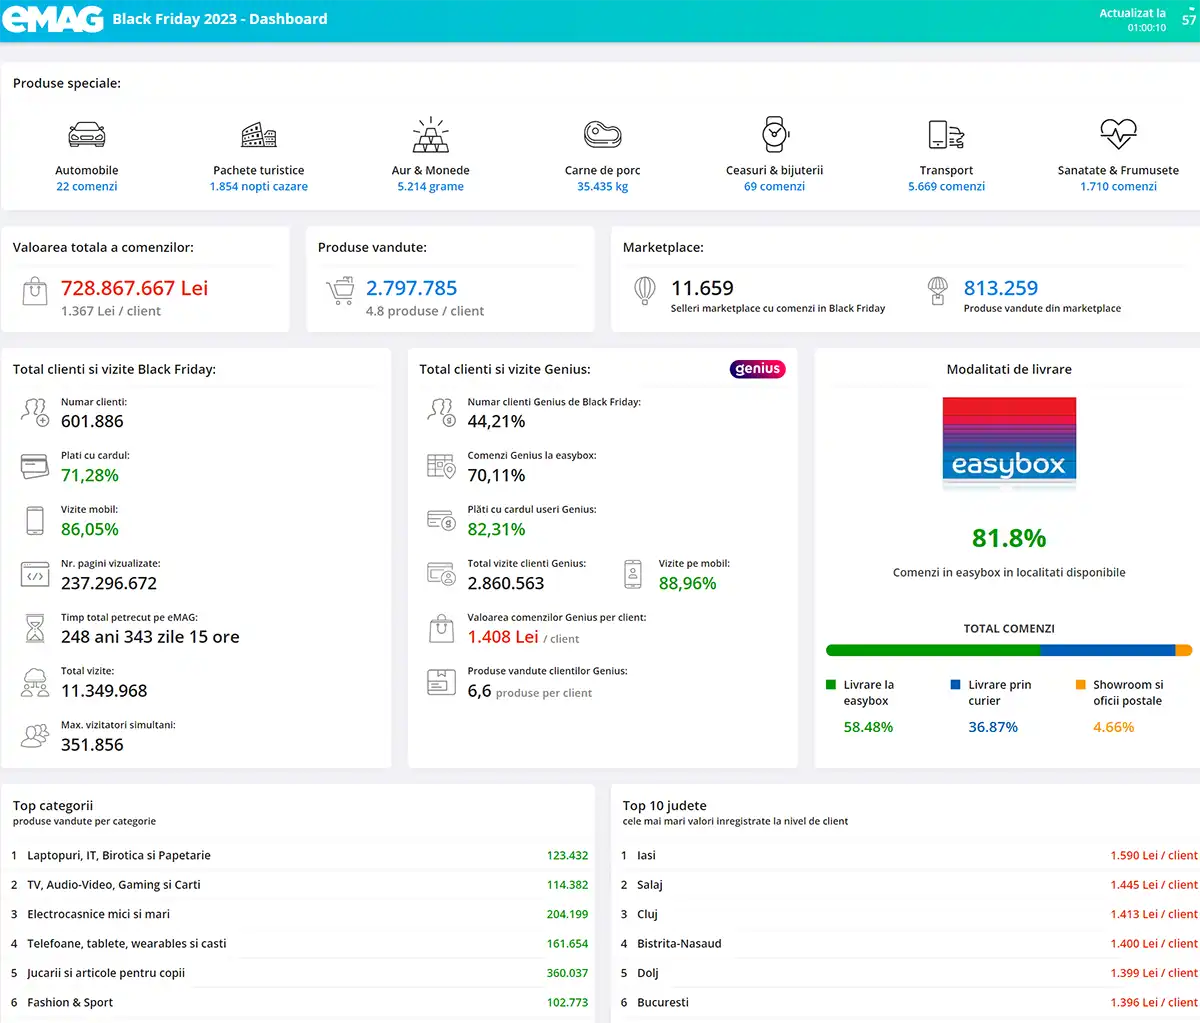
Task: Select the "Jucarii si articole pentru copii" row
Action: tap(299, 973)
